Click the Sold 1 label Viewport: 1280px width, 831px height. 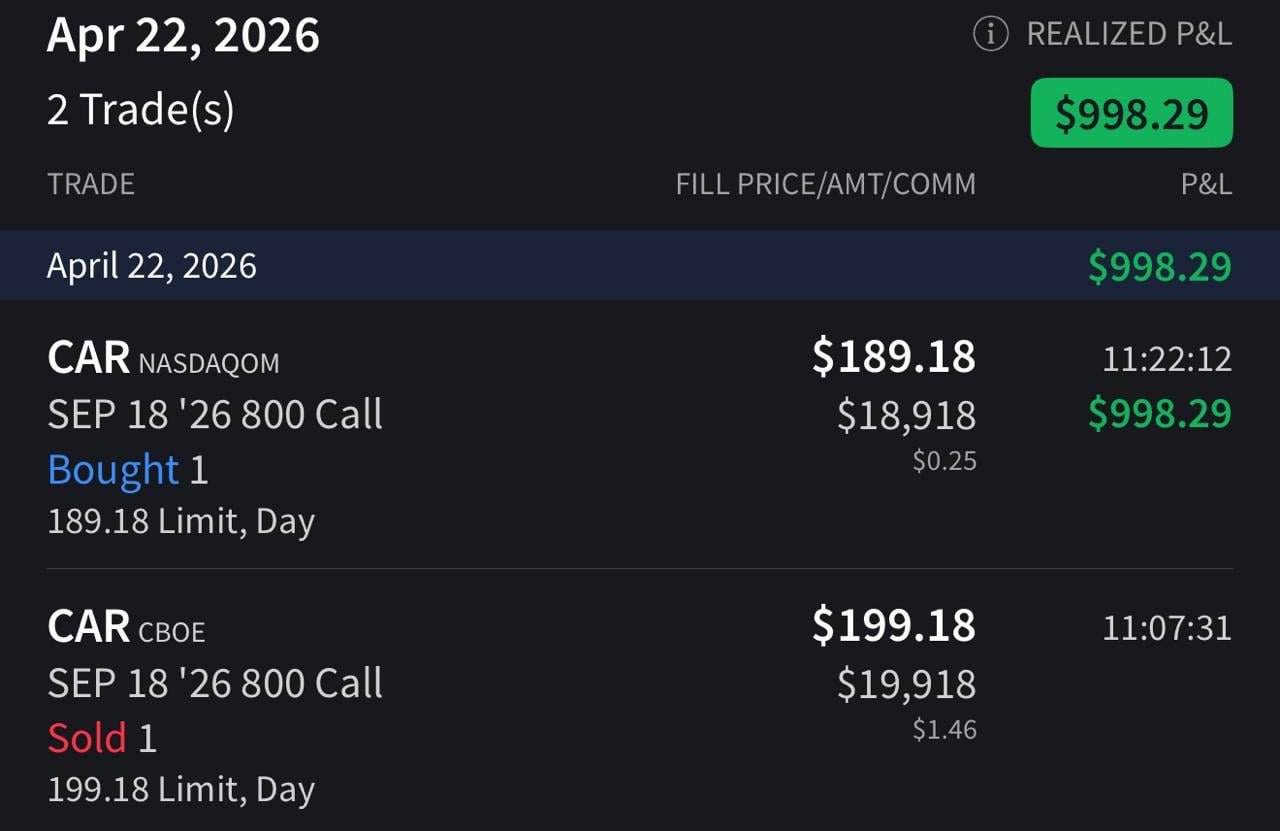[102, 738]
